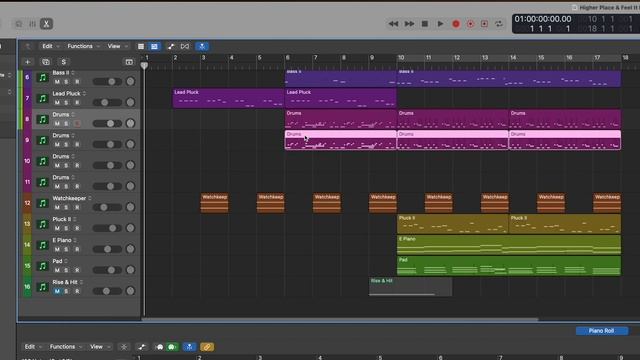This screenshot has width=640, height=360.
Task: Toggle green MIDI Out button
Action: tap(172, 347)
